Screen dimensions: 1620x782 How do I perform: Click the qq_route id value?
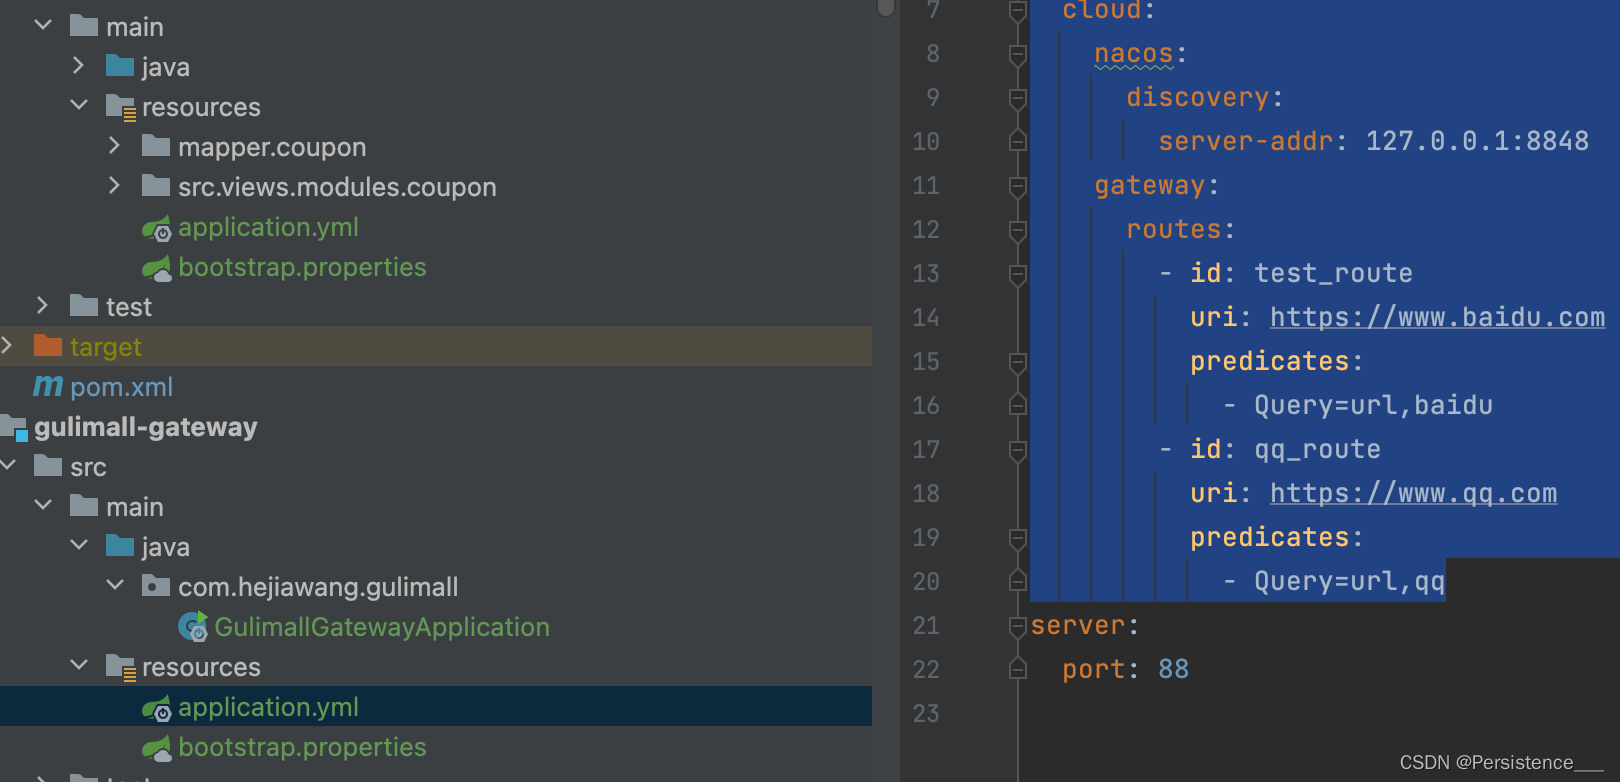tap(1317, 449)
